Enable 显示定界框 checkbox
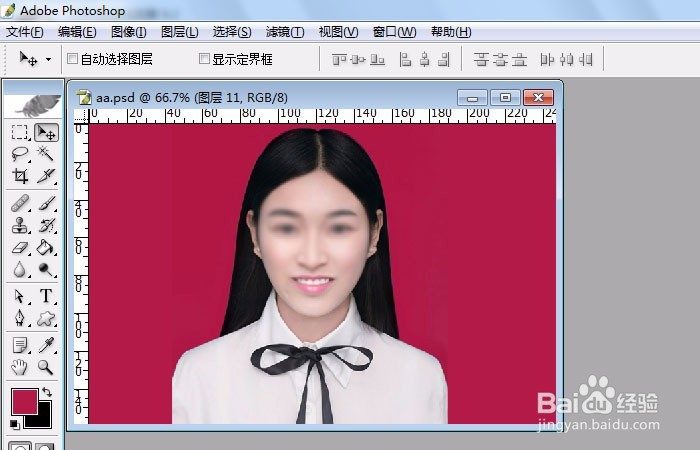700x450 pixels. pyautogui.click(x=204, y=58)
